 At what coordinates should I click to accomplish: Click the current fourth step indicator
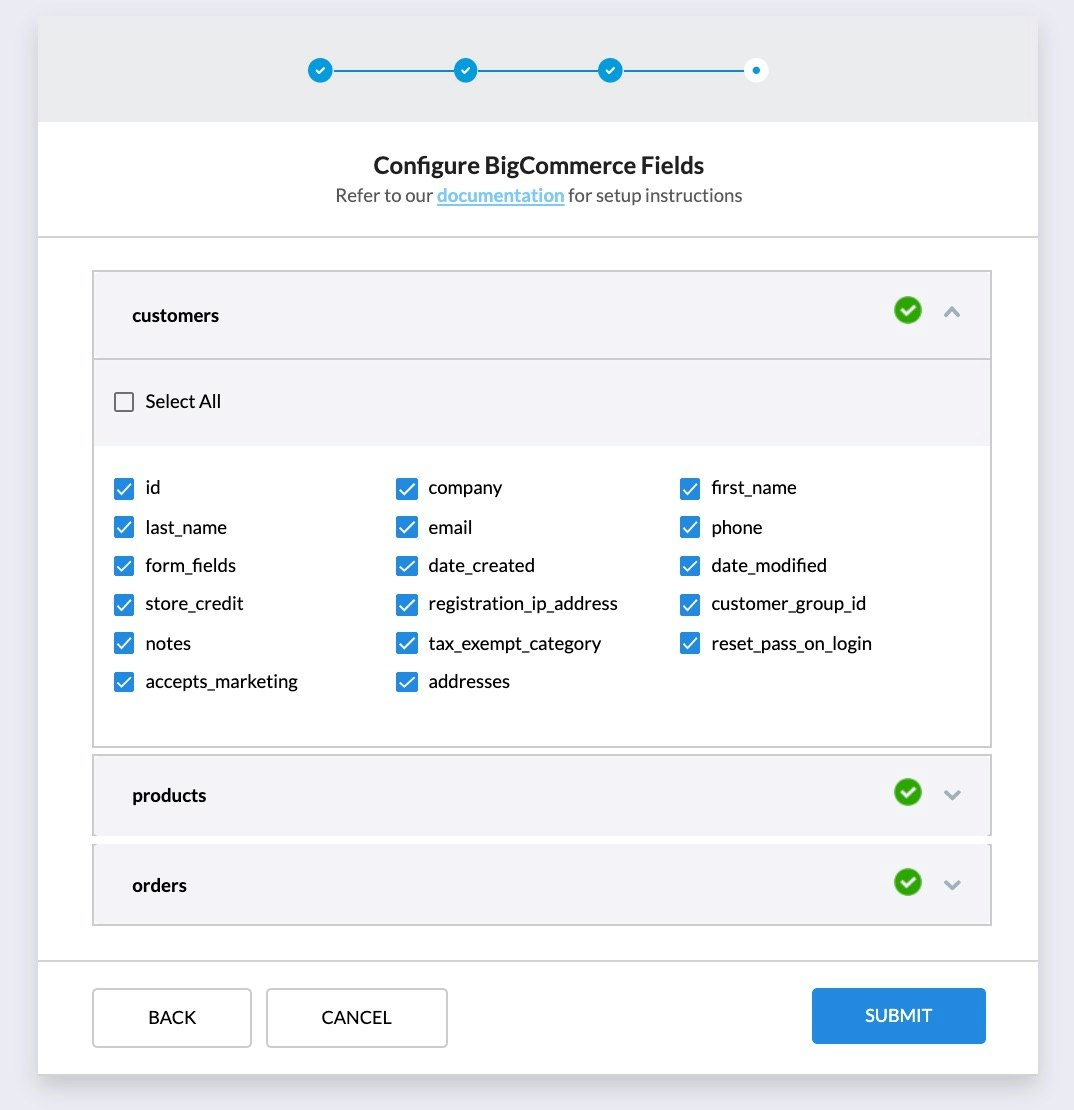click(x=756, y=71)
